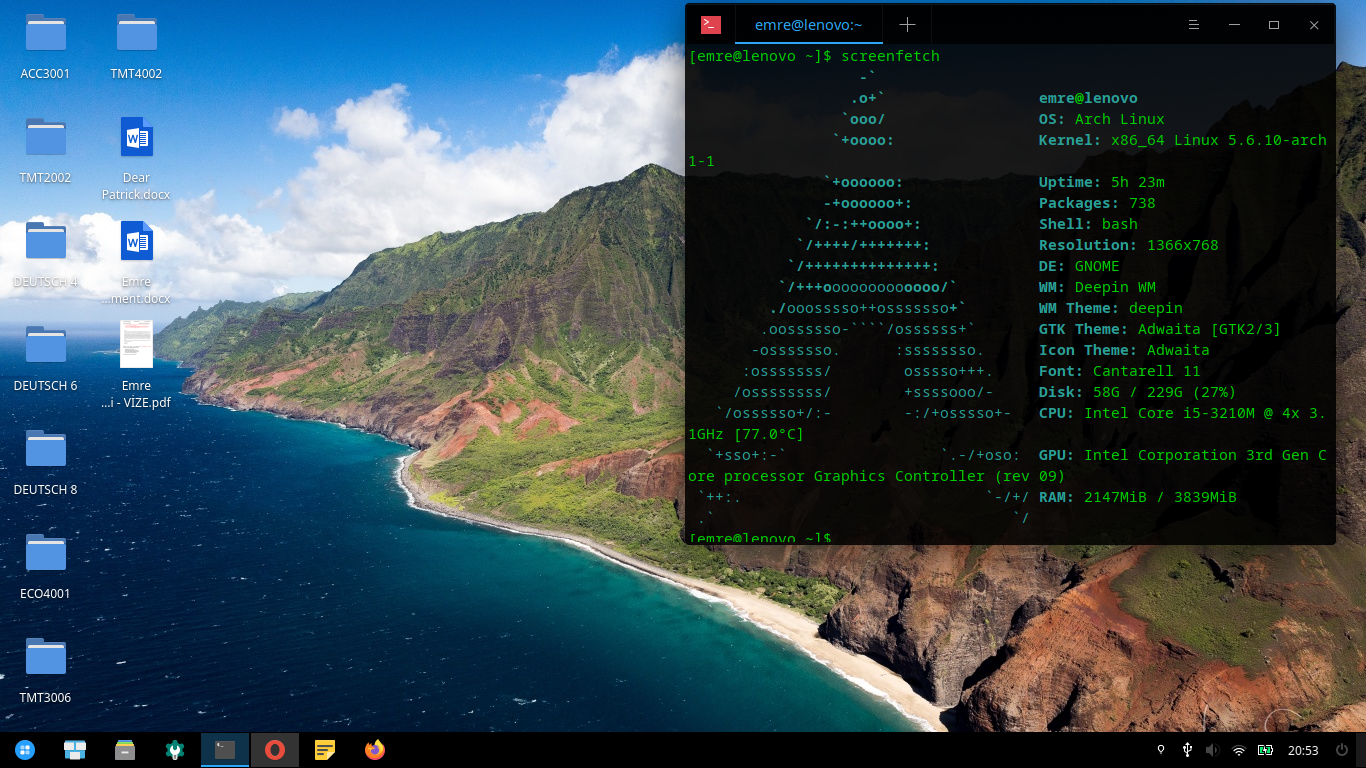This screenshot has width=1366, height=768.
Task: Click the 'DE: GNOME' line
Action: (x=1079, y=266)
